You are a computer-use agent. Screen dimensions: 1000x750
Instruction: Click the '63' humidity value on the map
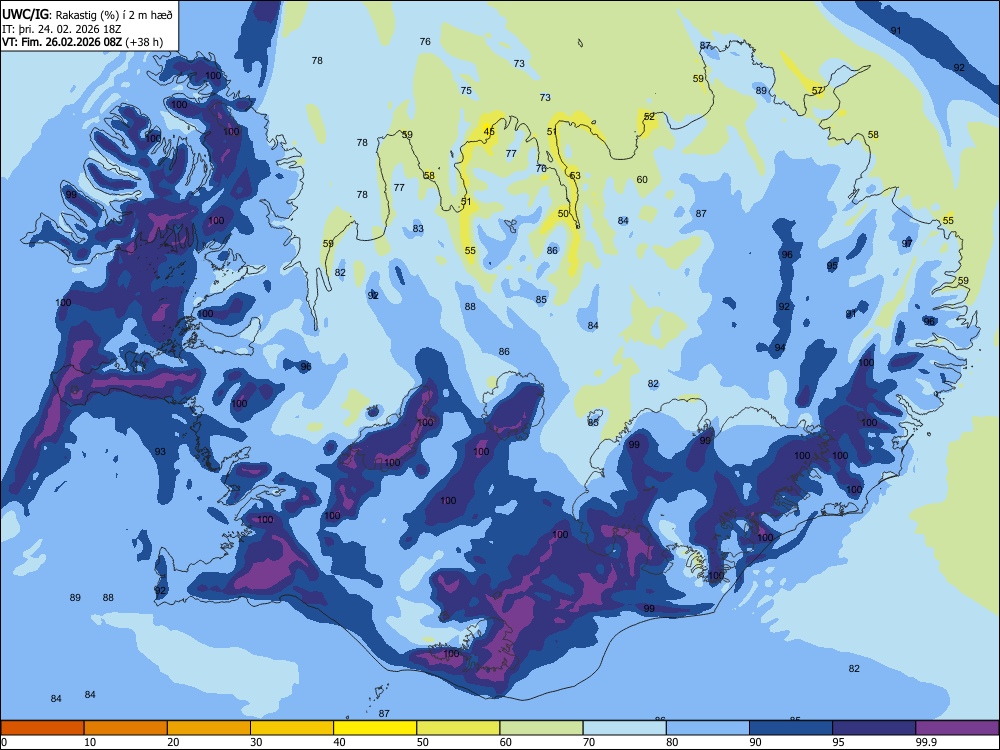coord(575,176)
